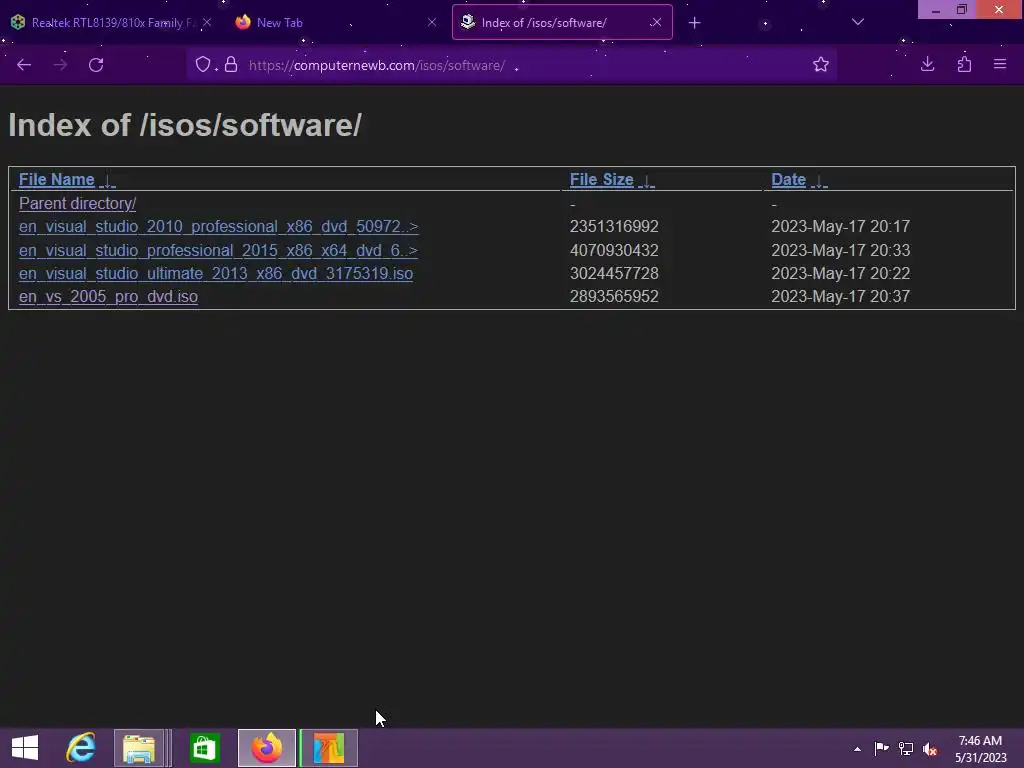The width and height of the screenshot is (1024, 768).
Task: Sort listing by File Name header
Action: (x=57, y=180)
